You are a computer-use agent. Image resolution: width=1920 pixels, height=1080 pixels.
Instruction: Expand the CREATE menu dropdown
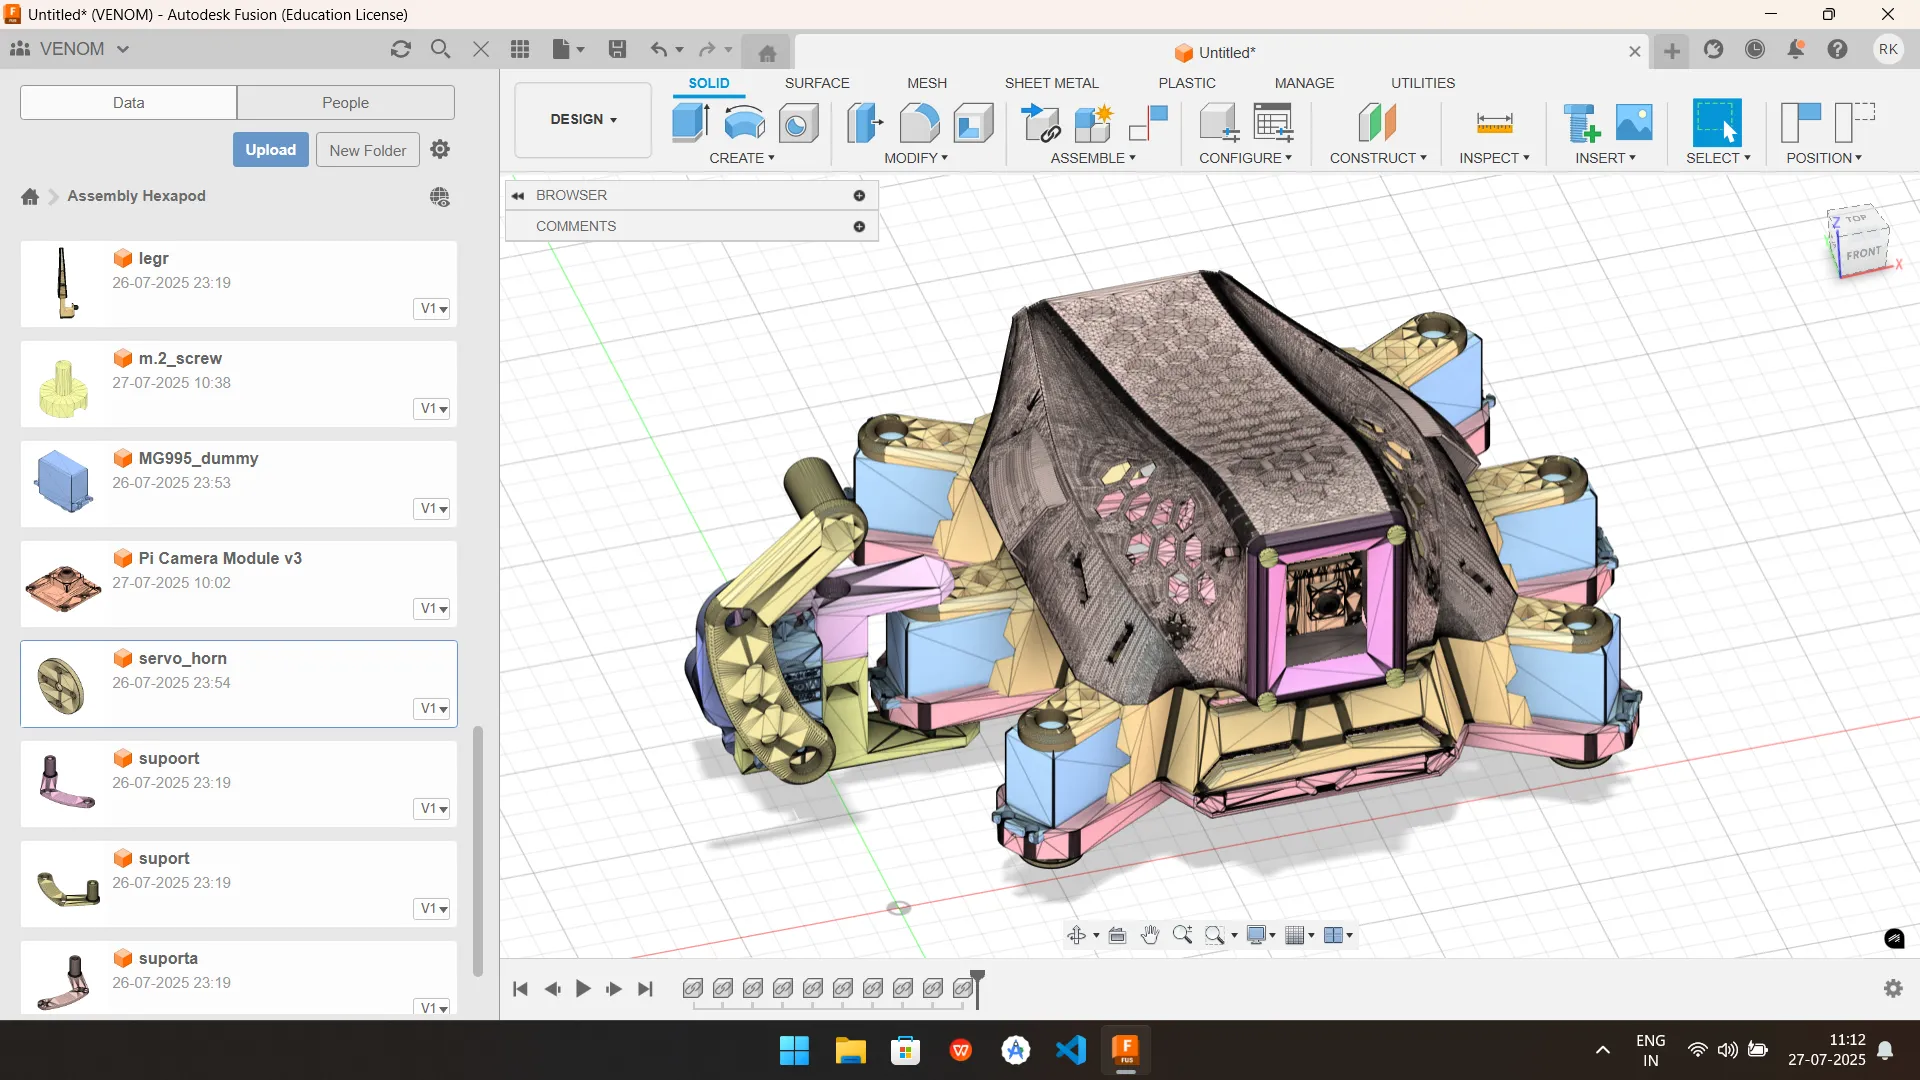click(x=742, y=158)
